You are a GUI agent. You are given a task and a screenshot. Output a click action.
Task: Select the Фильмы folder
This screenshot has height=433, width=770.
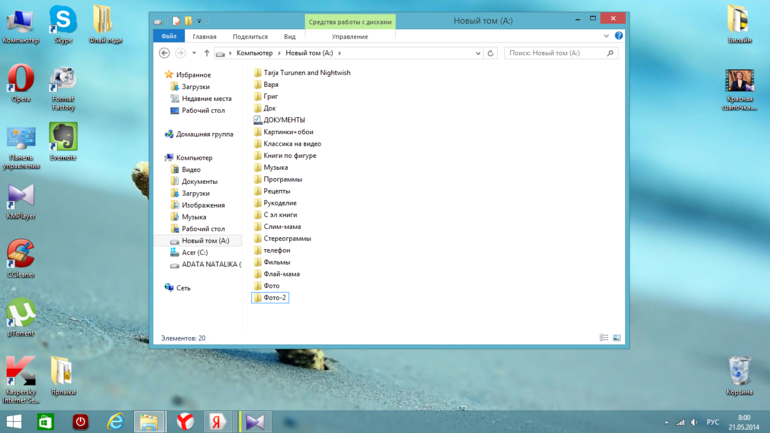click(x=277, y=262)
